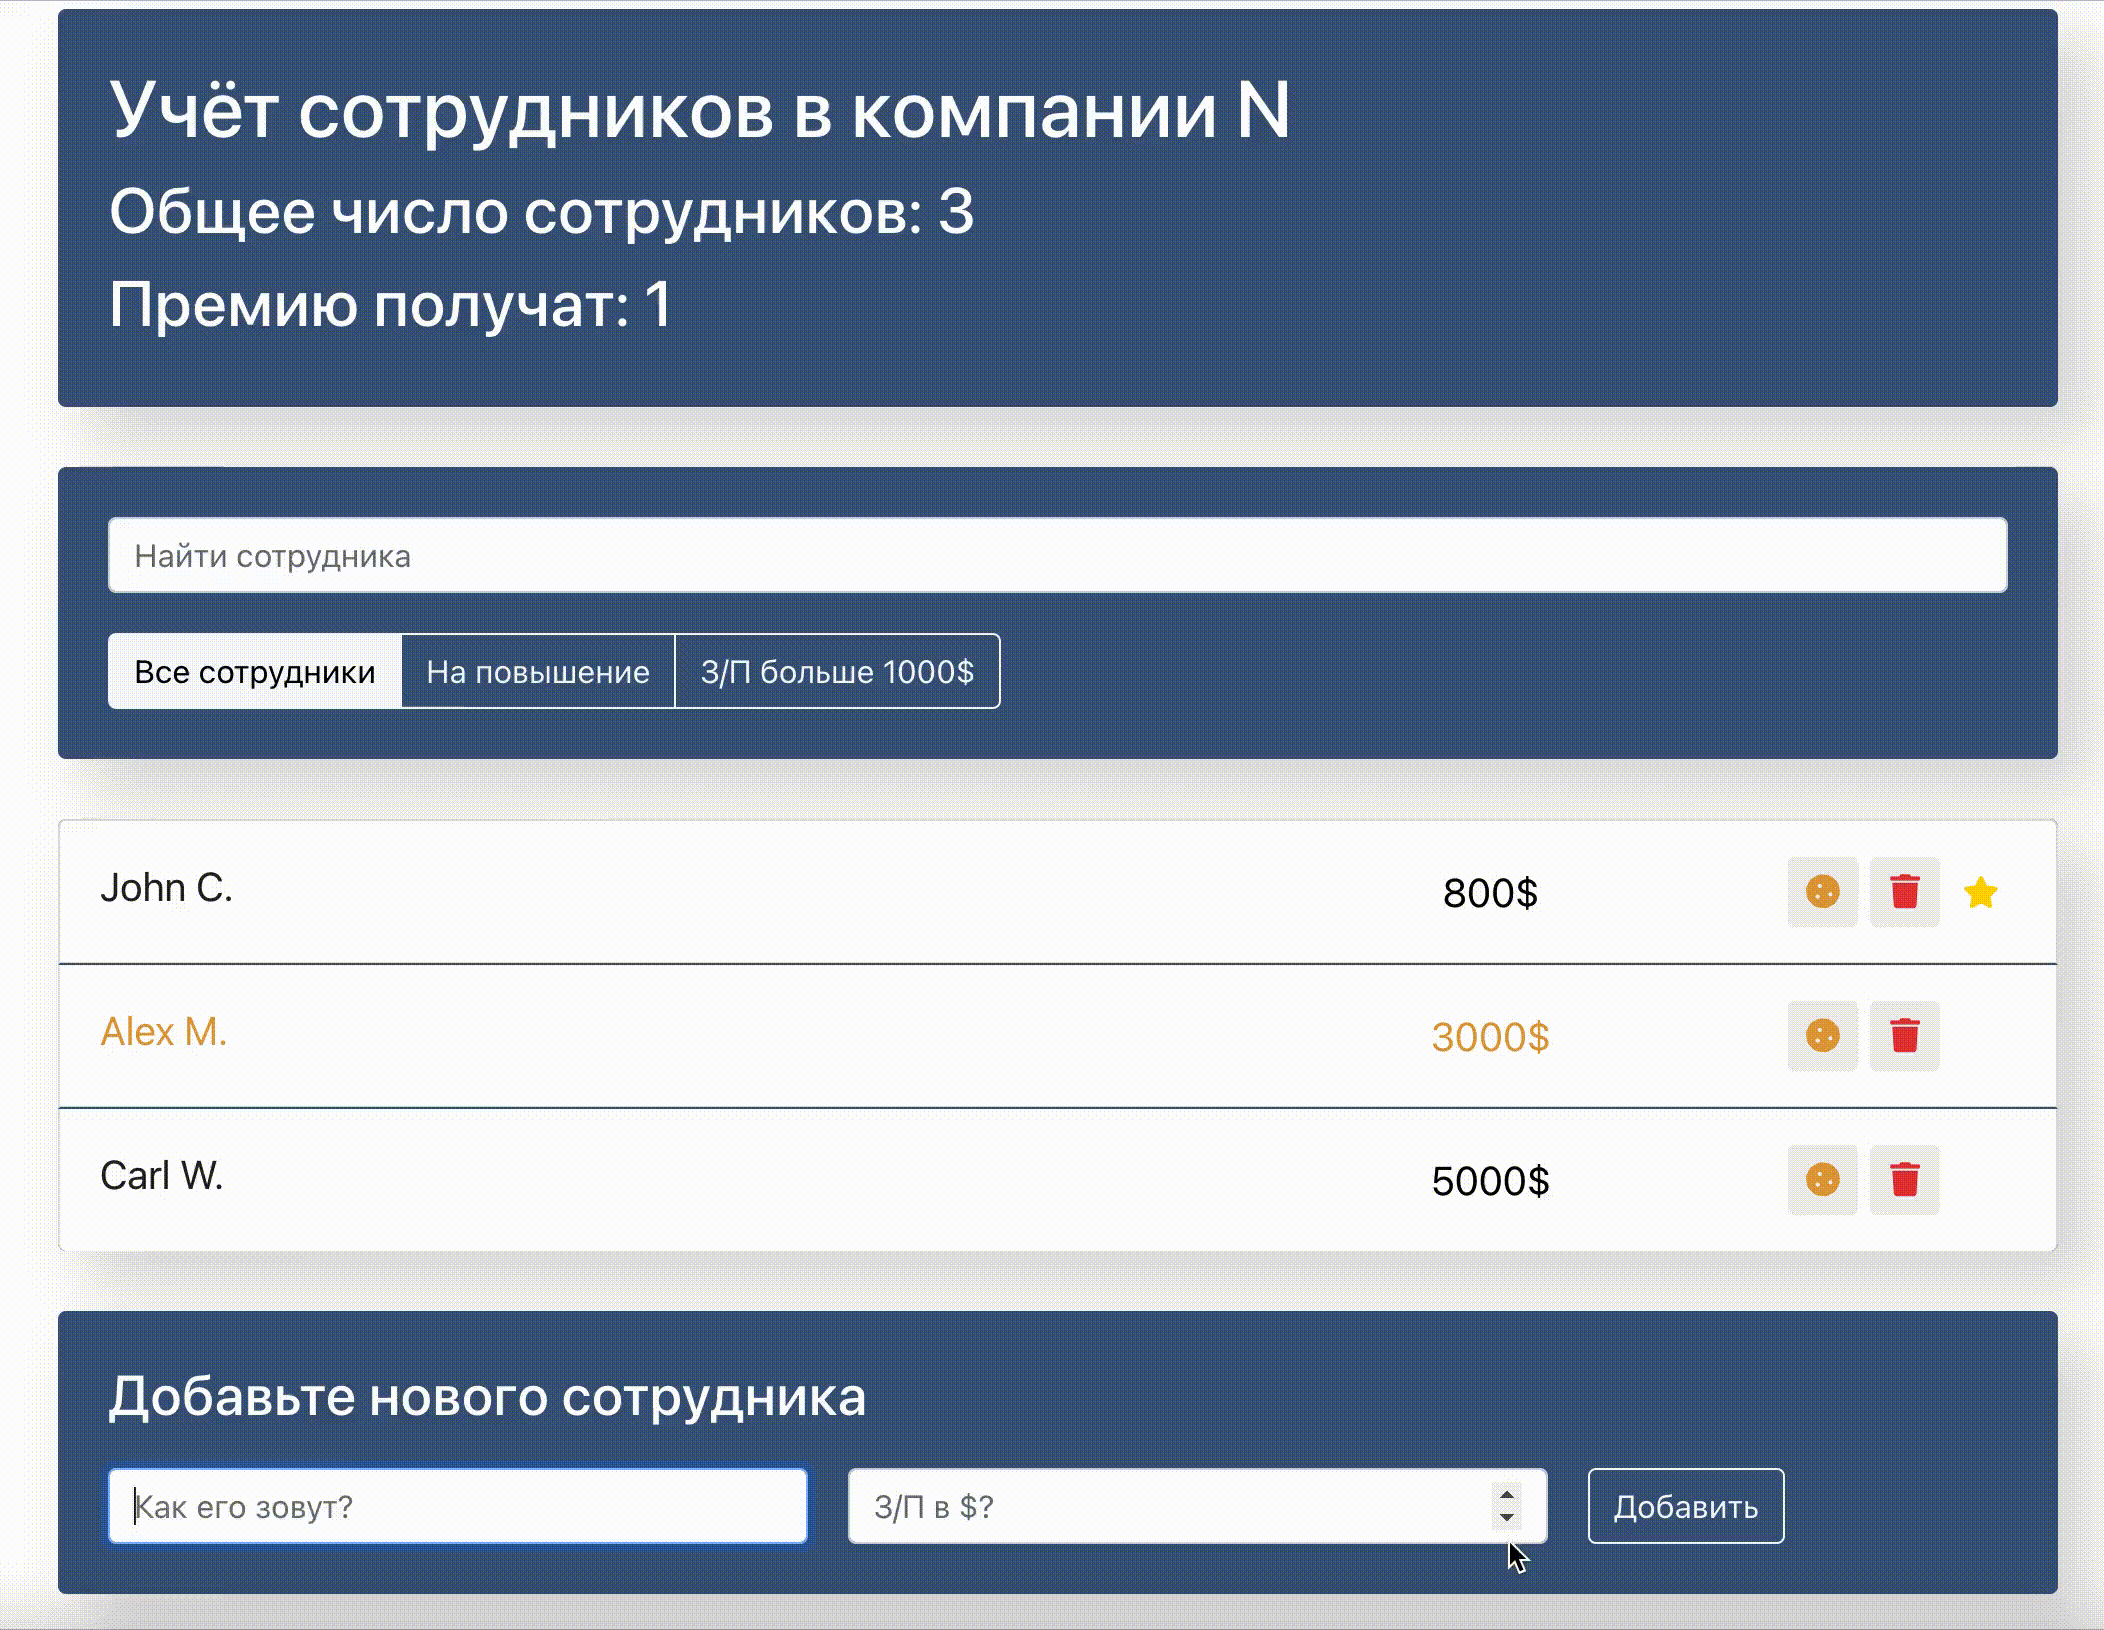Click Carl W.'s name in the list
2104x1630 pixels.
point(163,1176)
